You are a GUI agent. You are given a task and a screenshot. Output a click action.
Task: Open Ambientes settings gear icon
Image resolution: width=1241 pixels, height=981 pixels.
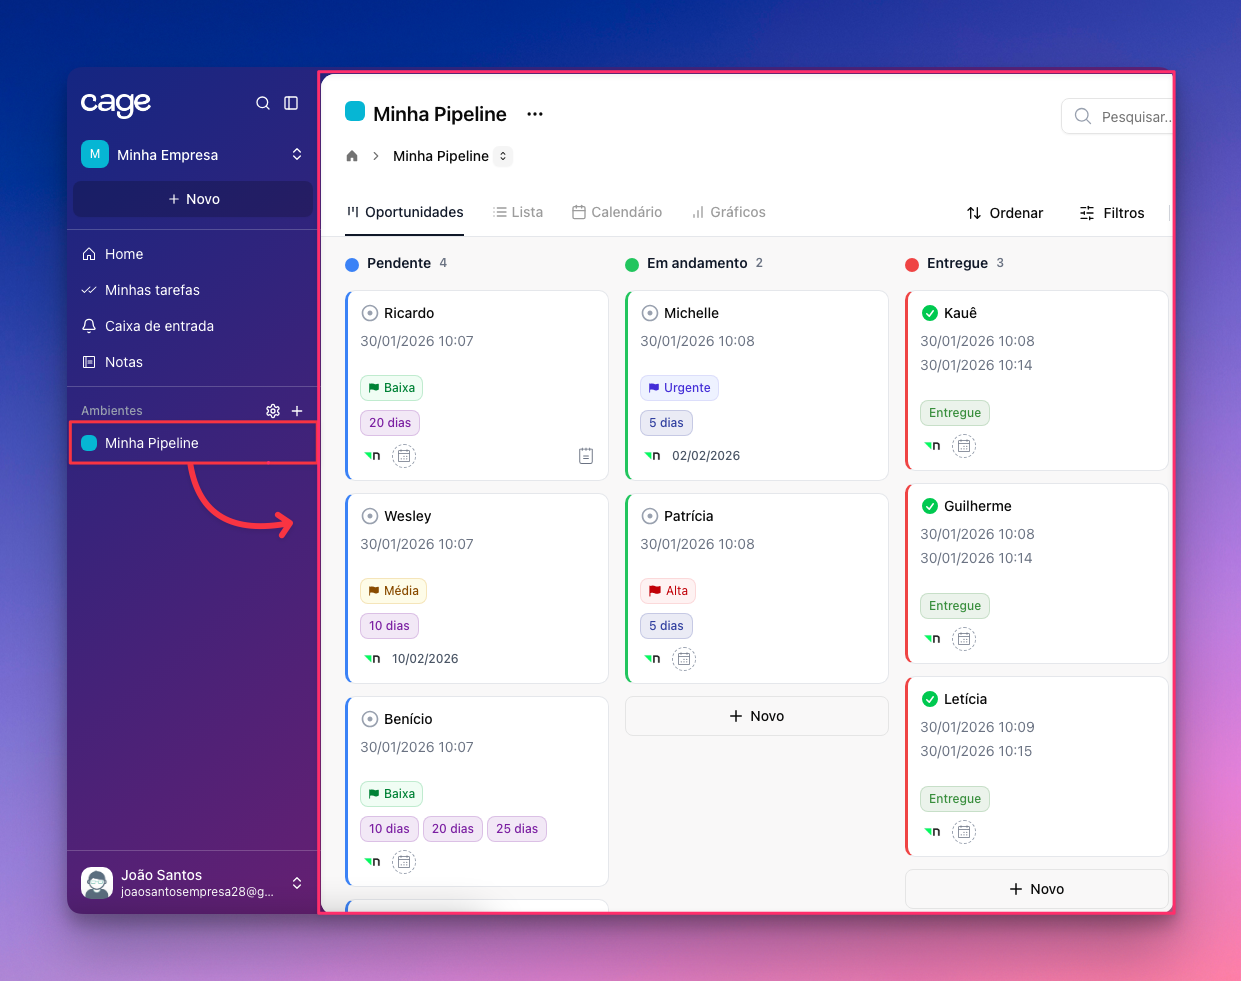(x=273, y=411)
